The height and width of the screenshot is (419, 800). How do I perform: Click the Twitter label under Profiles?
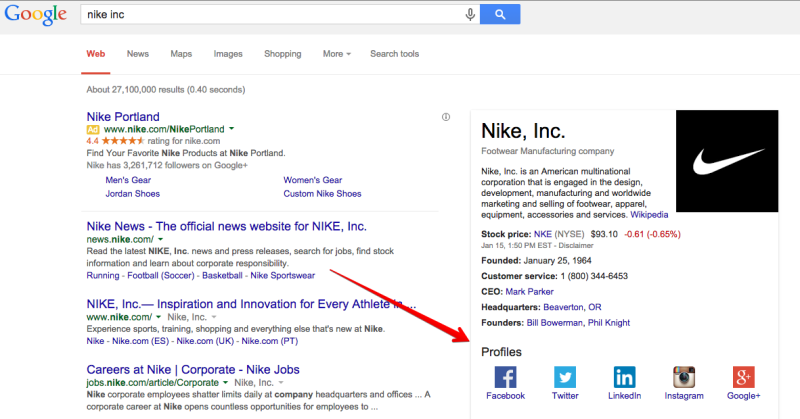[x=565, y=396]
